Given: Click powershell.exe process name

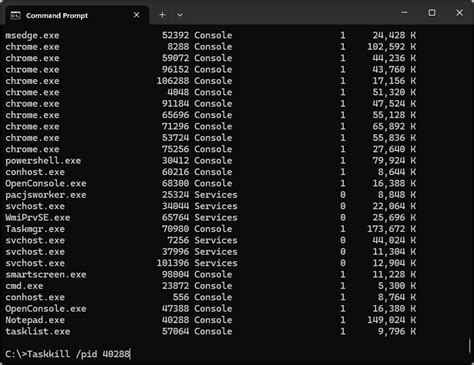Looking at the screenshot, I should [x=43, y=161].
